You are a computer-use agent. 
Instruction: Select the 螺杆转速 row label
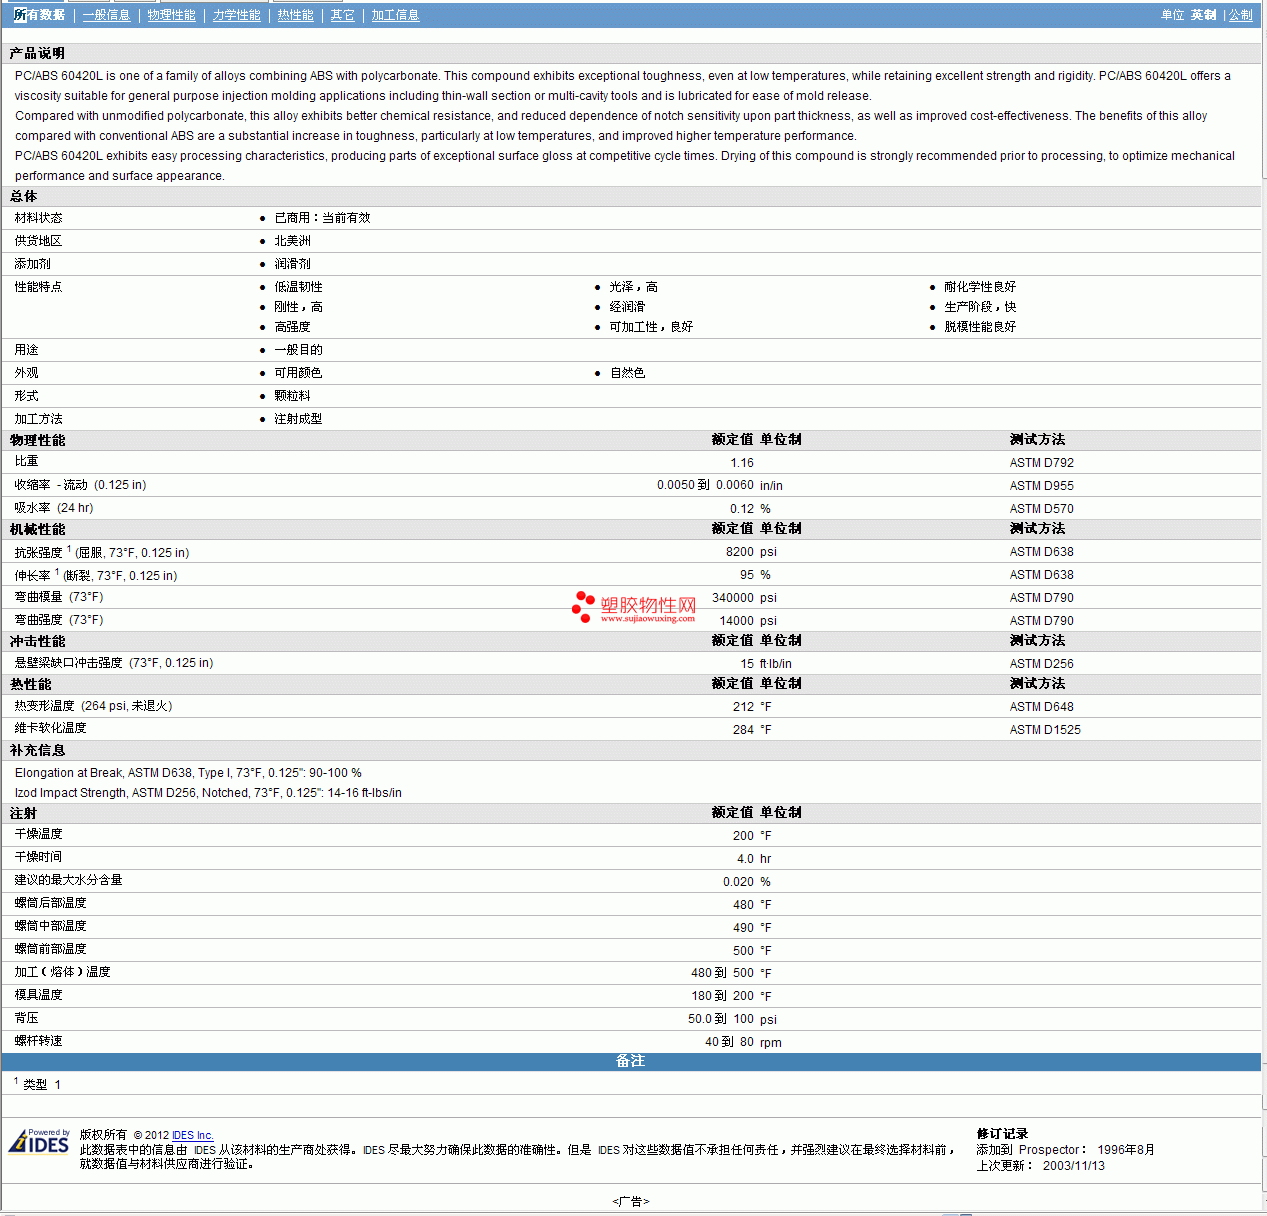(38, 1041)
